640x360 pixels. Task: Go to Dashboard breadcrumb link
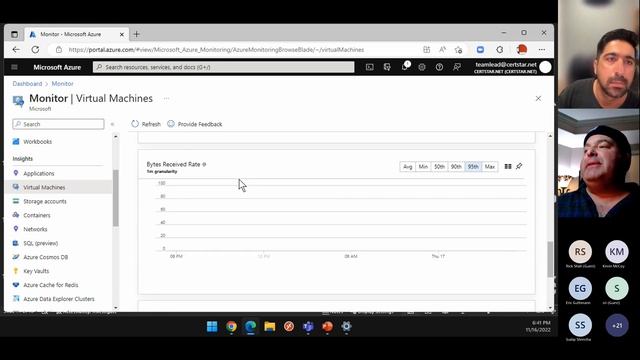27,84
